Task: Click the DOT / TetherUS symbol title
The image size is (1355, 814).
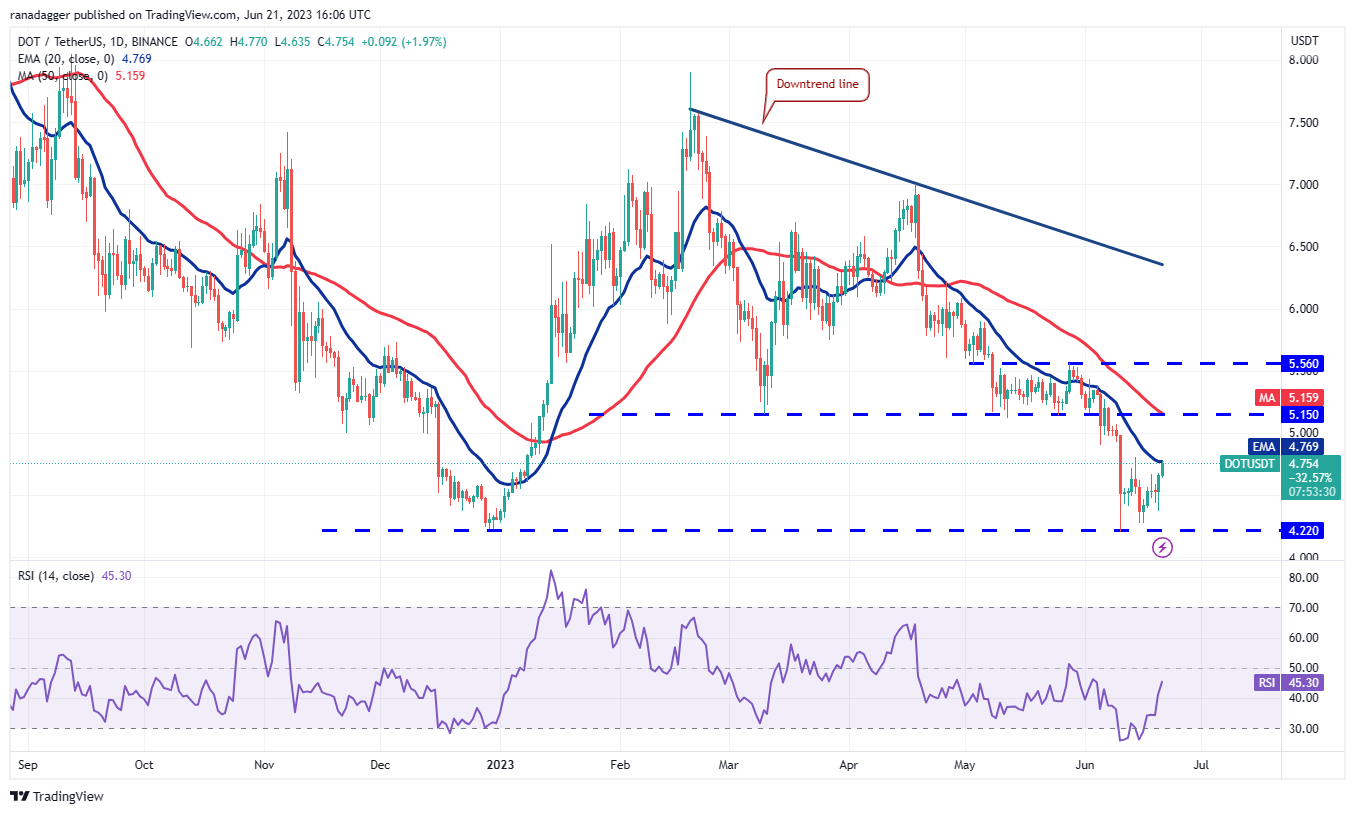Action: pyautogui.click(x=68, y=42)
